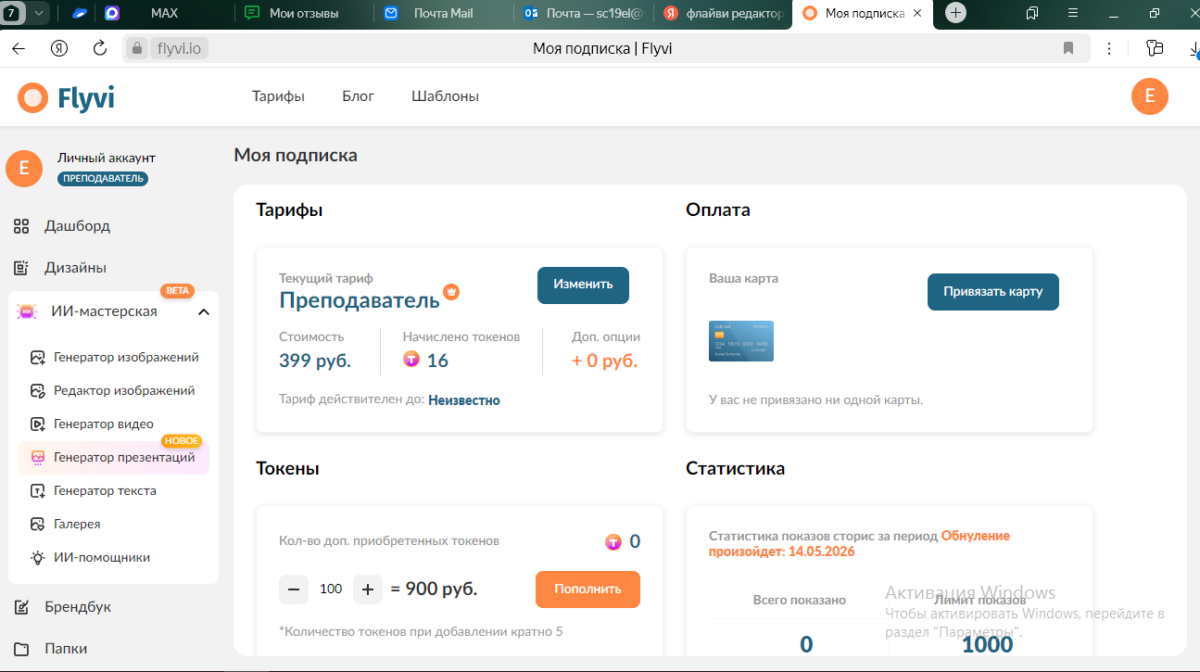Bookmark this page
This screenshot has width=1200, height=672.
pyautogui.click(x=1068, y=48)
